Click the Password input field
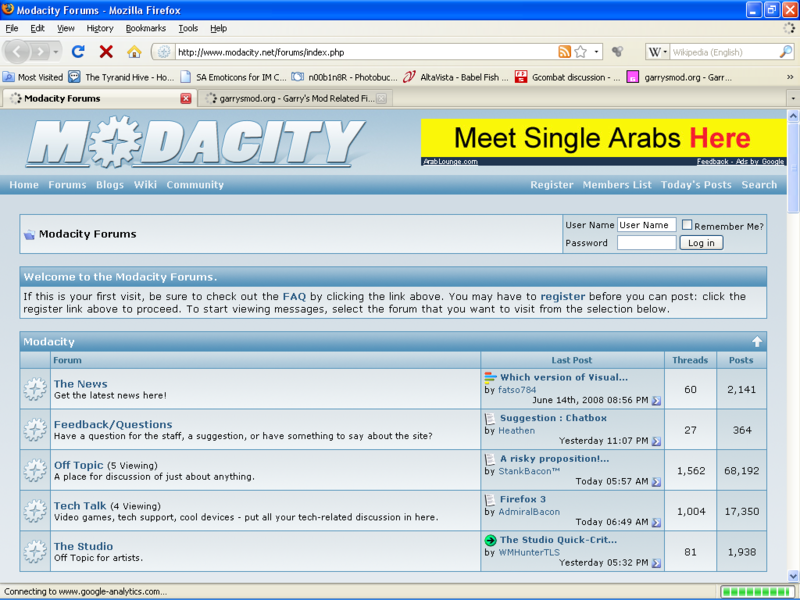This screenshot has width=800, height=600. tap(646, 243)
